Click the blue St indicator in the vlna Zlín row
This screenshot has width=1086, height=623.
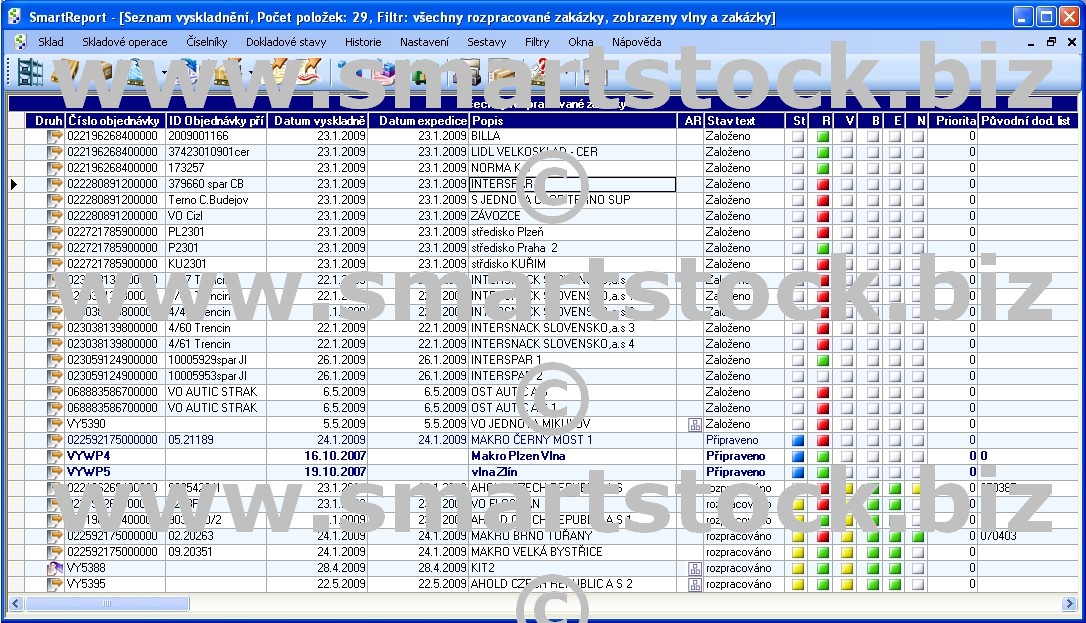798,472
